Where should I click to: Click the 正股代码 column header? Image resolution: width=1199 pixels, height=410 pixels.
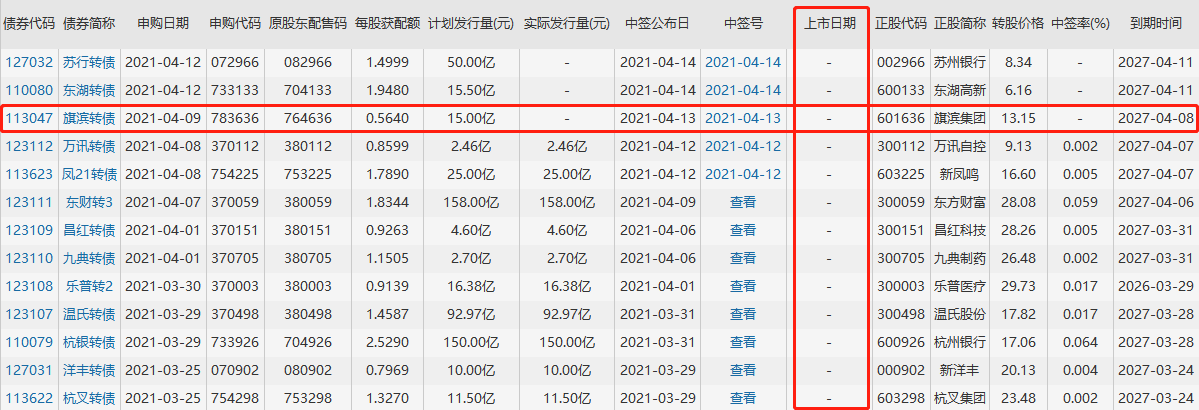pos(901,24)
